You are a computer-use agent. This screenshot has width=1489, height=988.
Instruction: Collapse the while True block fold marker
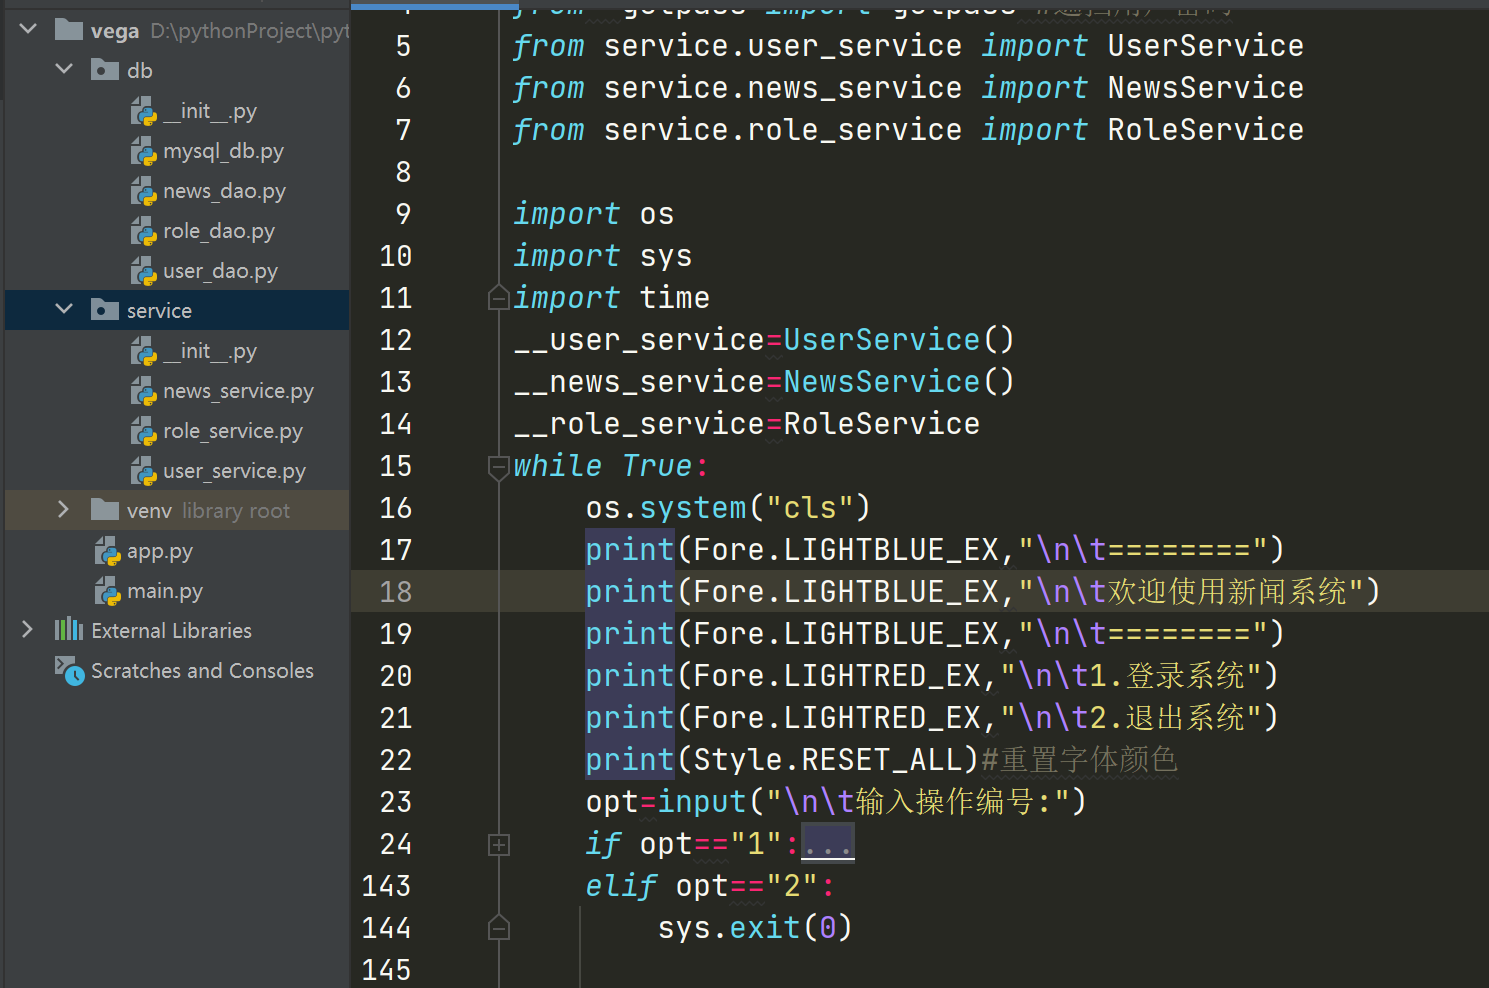pyautogui.click(x=499, y=467)
